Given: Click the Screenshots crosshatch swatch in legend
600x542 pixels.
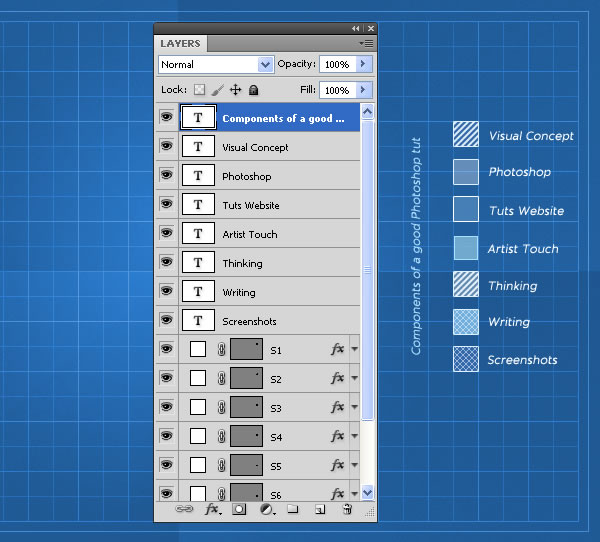Looking at the screenshot, I should pos(466,359).
